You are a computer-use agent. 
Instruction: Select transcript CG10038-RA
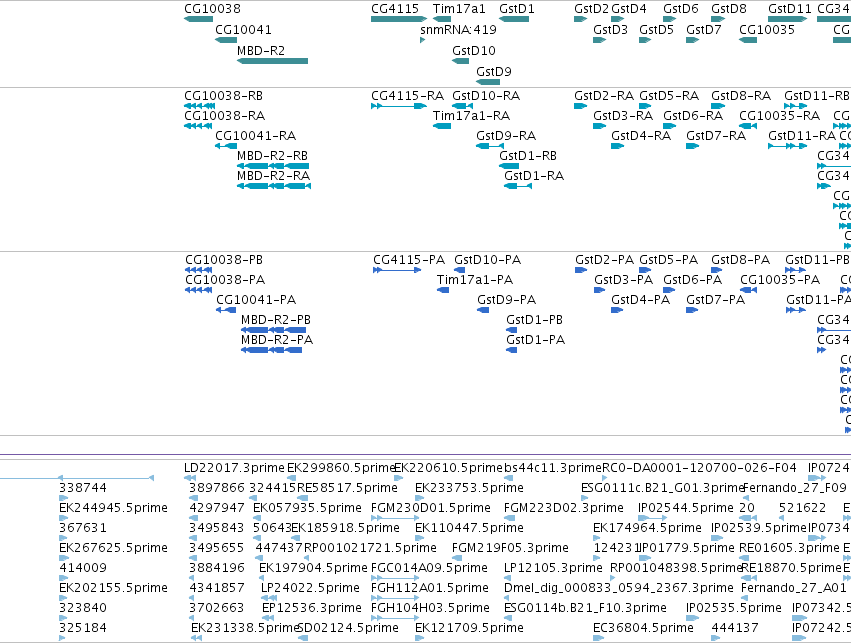(224, 116)
